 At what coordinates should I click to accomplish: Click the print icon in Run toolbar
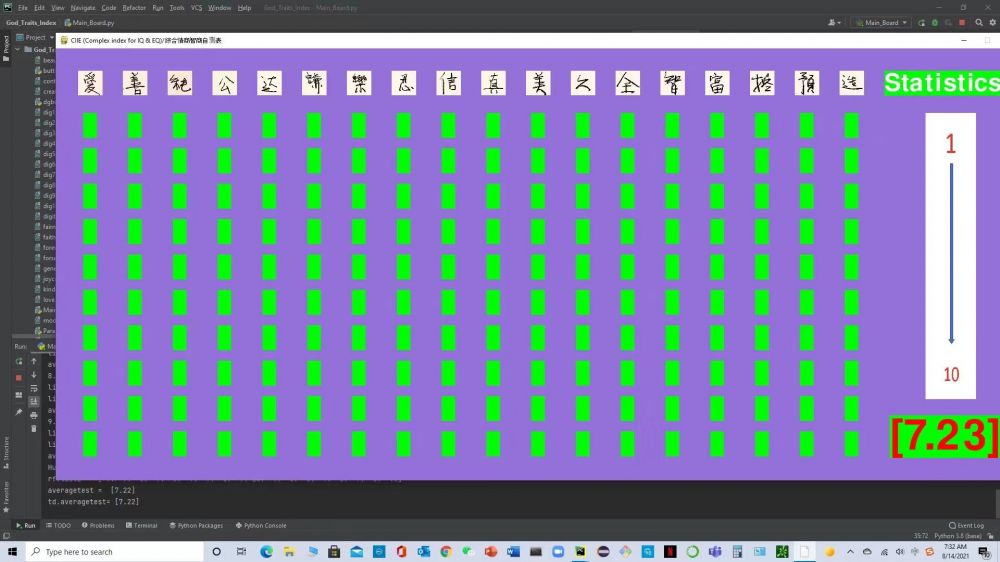pos(34,414)
